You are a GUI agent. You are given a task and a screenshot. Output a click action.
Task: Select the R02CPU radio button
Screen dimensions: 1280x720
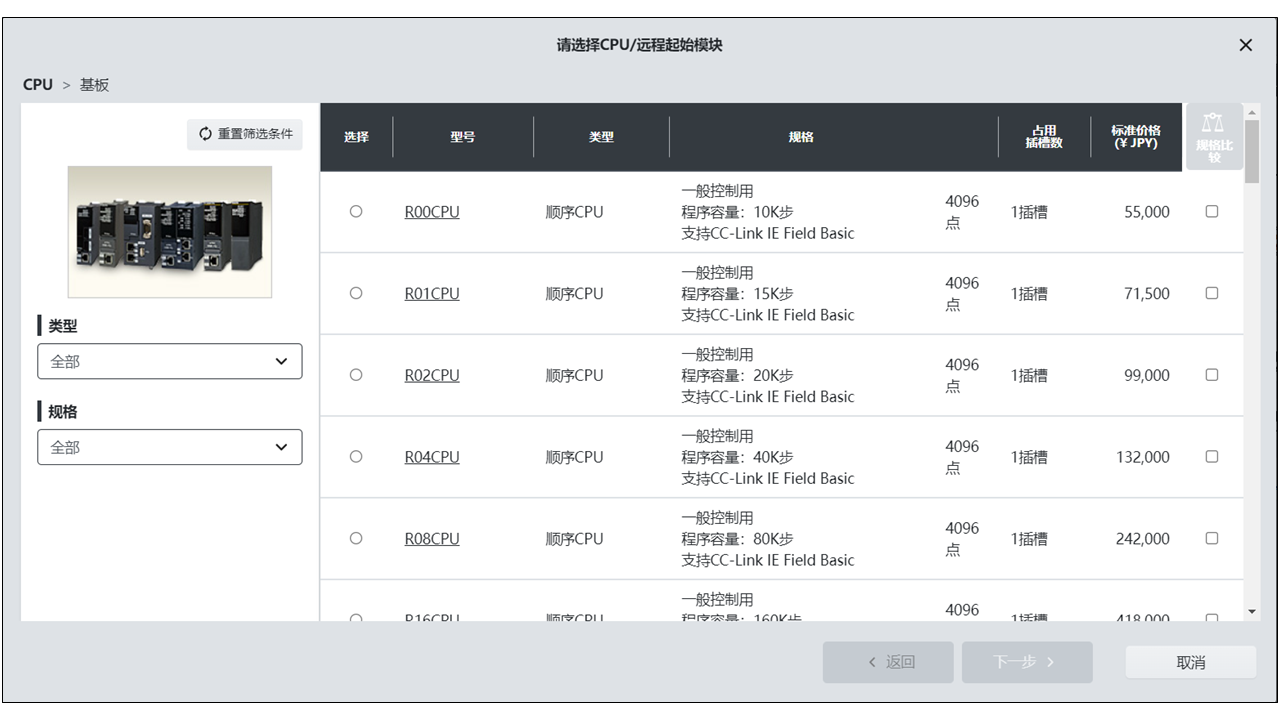(x=356, y=375)
